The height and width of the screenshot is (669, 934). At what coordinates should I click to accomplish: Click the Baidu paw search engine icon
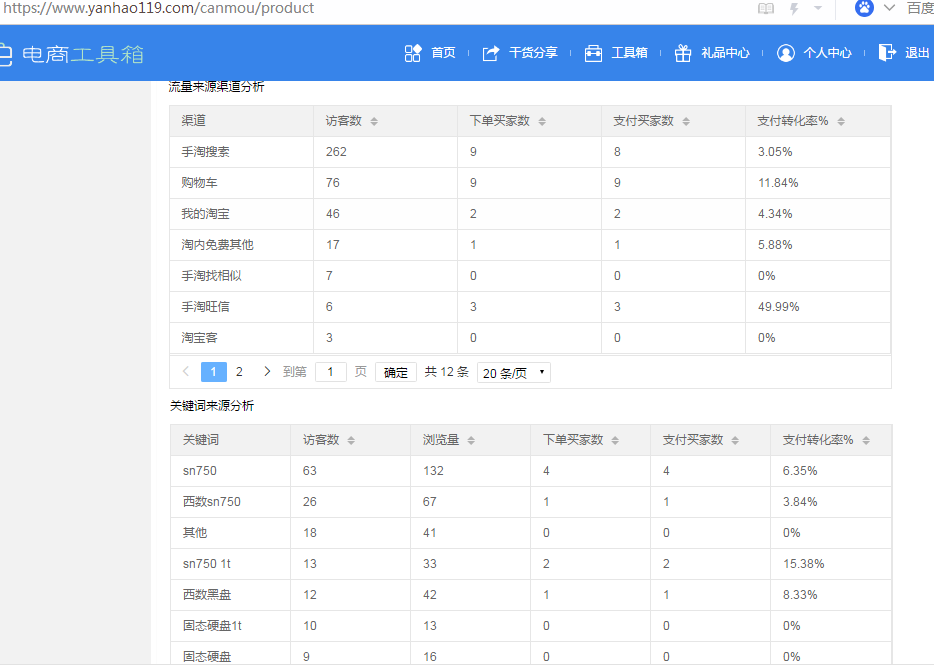click(864, 8)
